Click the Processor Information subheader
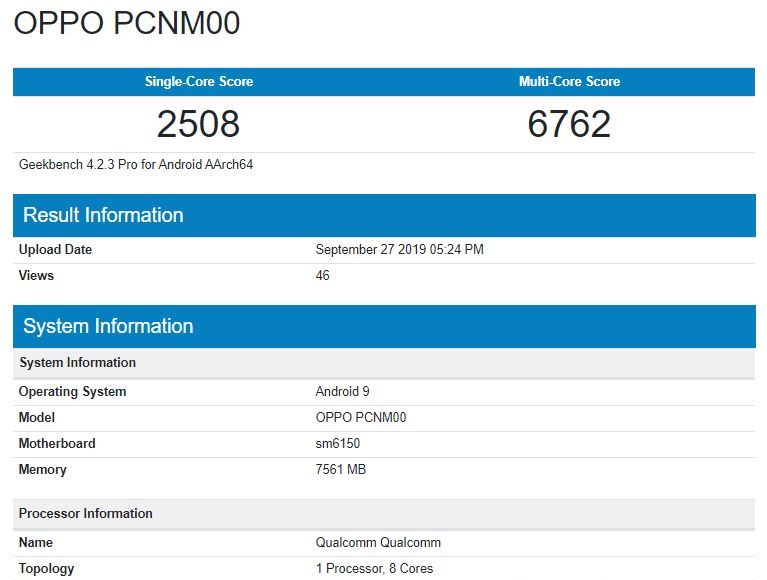Image resolution: width=767 pixels, height=580 pixels. [x=85, y=513]
